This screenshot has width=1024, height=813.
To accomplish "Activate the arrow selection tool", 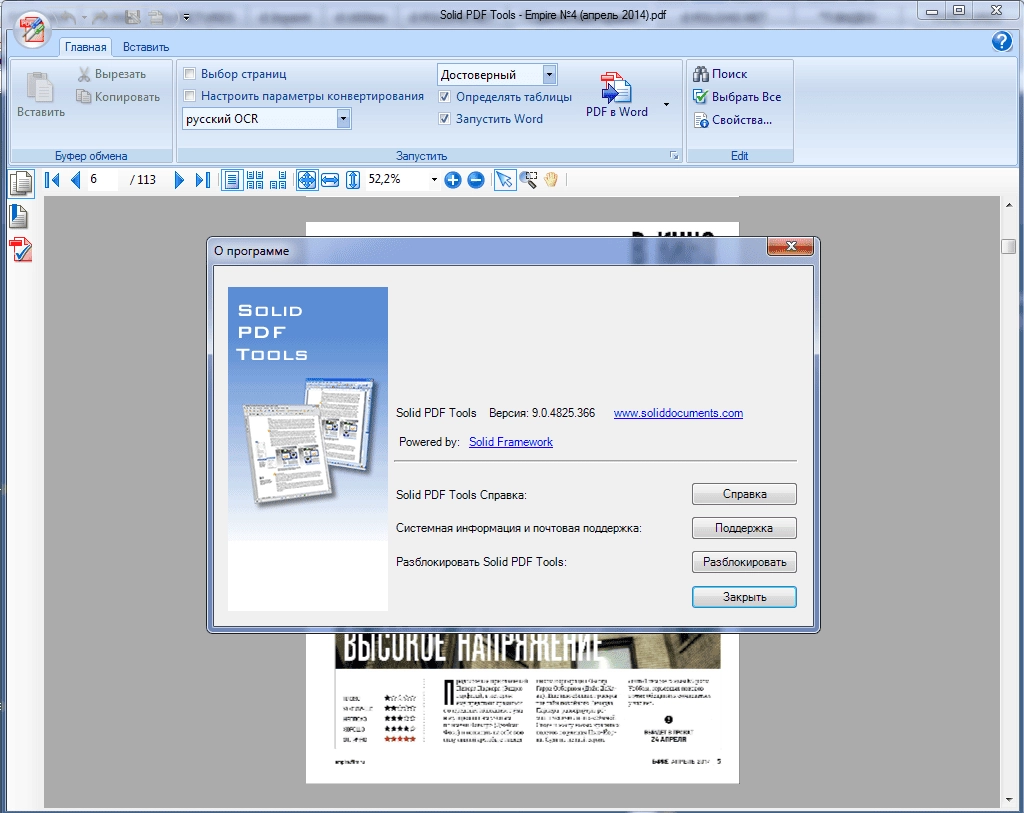I will [504, 180].
